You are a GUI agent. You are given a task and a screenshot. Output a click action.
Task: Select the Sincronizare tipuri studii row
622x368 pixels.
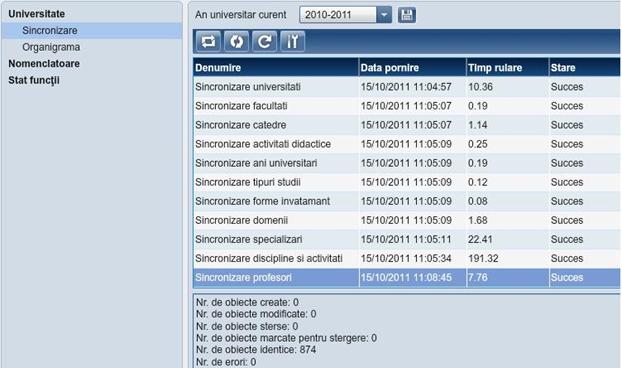(407, 182)
